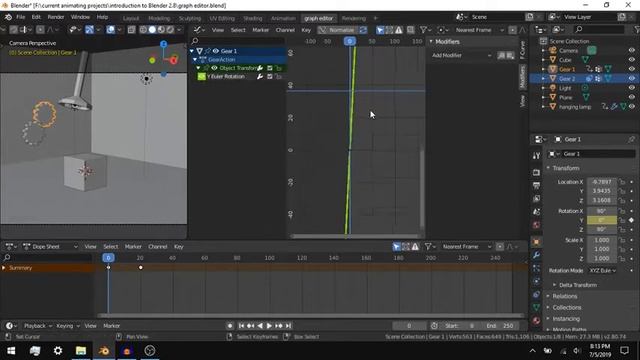Toggle visibility of Light in outliner
The width and height of the screenshot is (640, 360).
[632, 88]
